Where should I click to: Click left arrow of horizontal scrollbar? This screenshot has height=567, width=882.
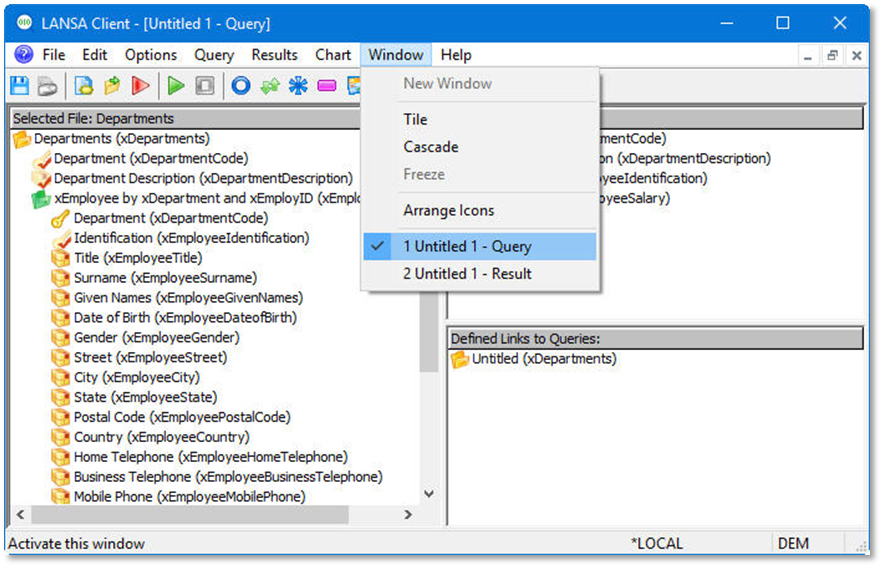[x=20, y=514]
